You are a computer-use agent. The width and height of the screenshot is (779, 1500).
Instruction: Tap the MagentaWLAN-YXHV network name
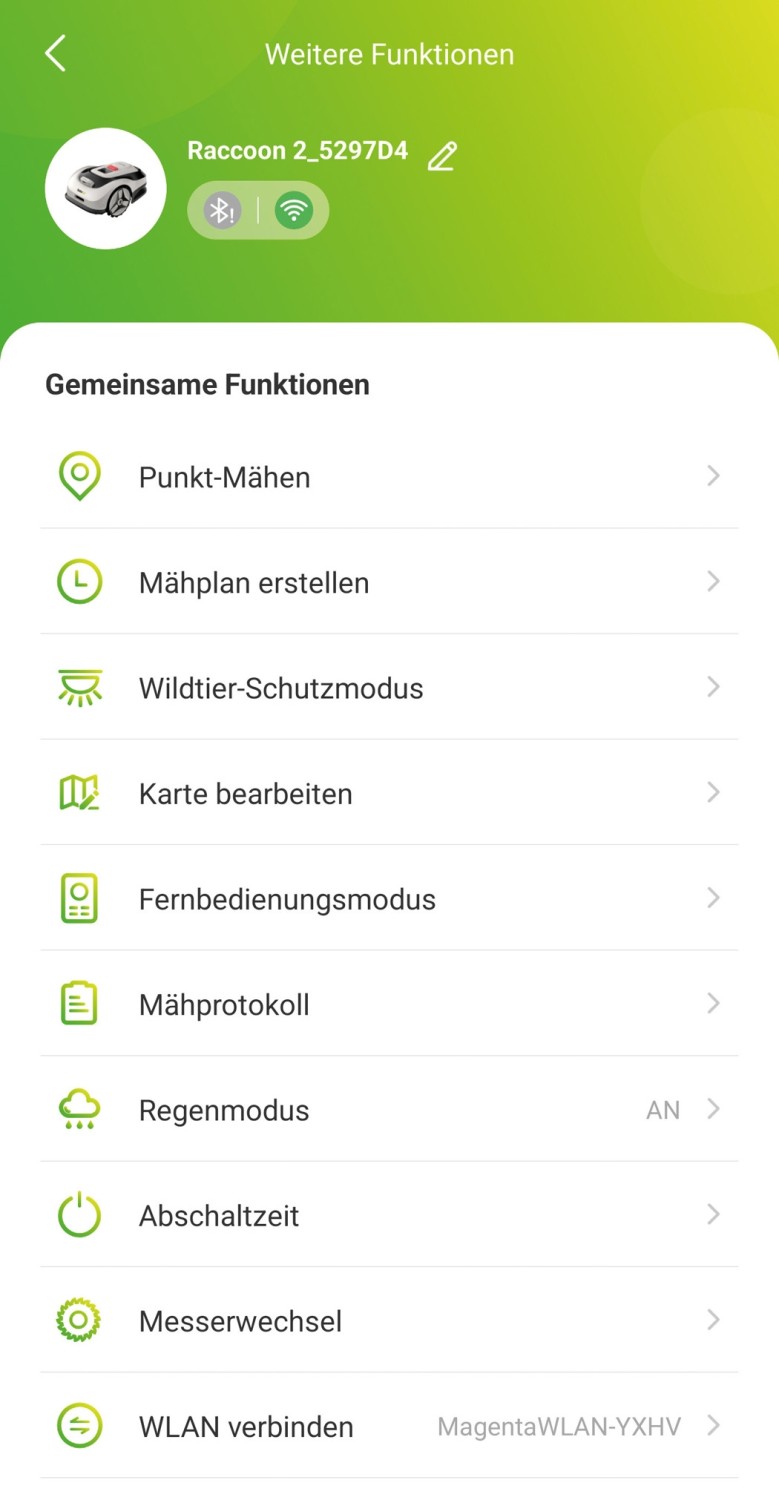(x=559, y=1427)
